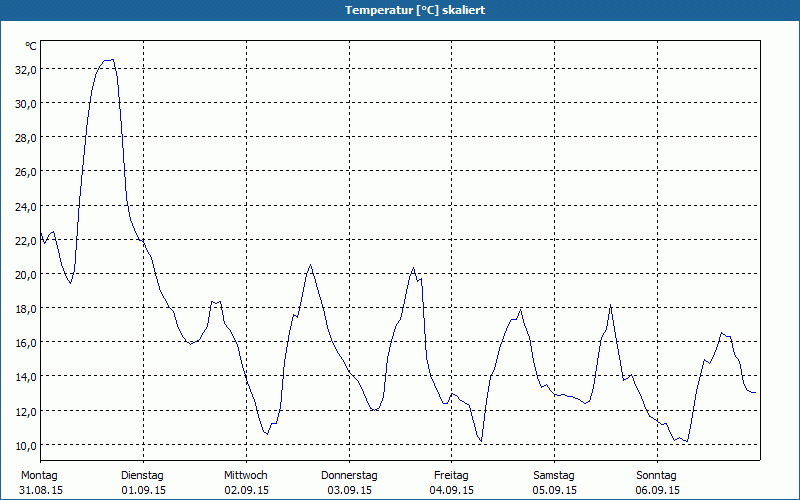This screenshot has width=800, height=500.
Task: Click the highest temperature peak on Monday
Action: [x=109, y=60]
